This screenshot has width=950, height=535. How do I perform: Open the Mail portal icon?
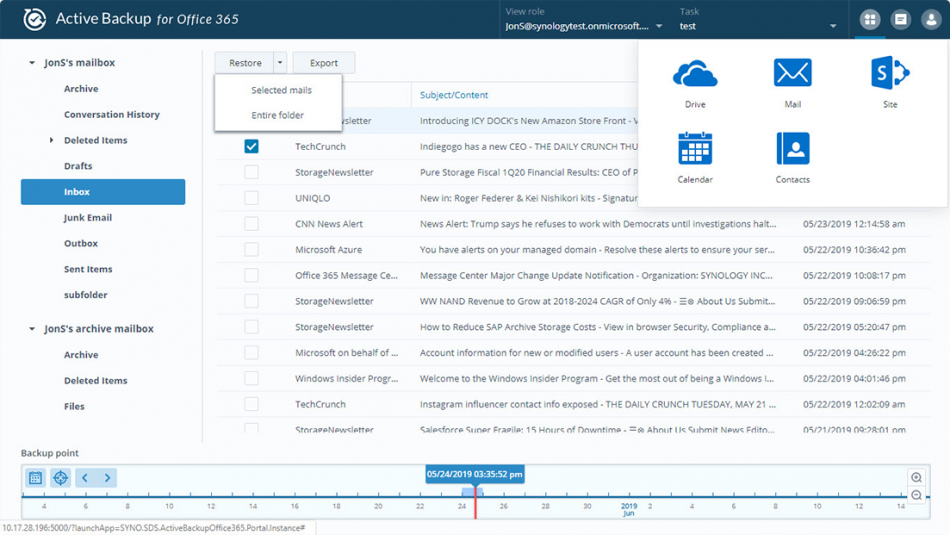point(792,73)
